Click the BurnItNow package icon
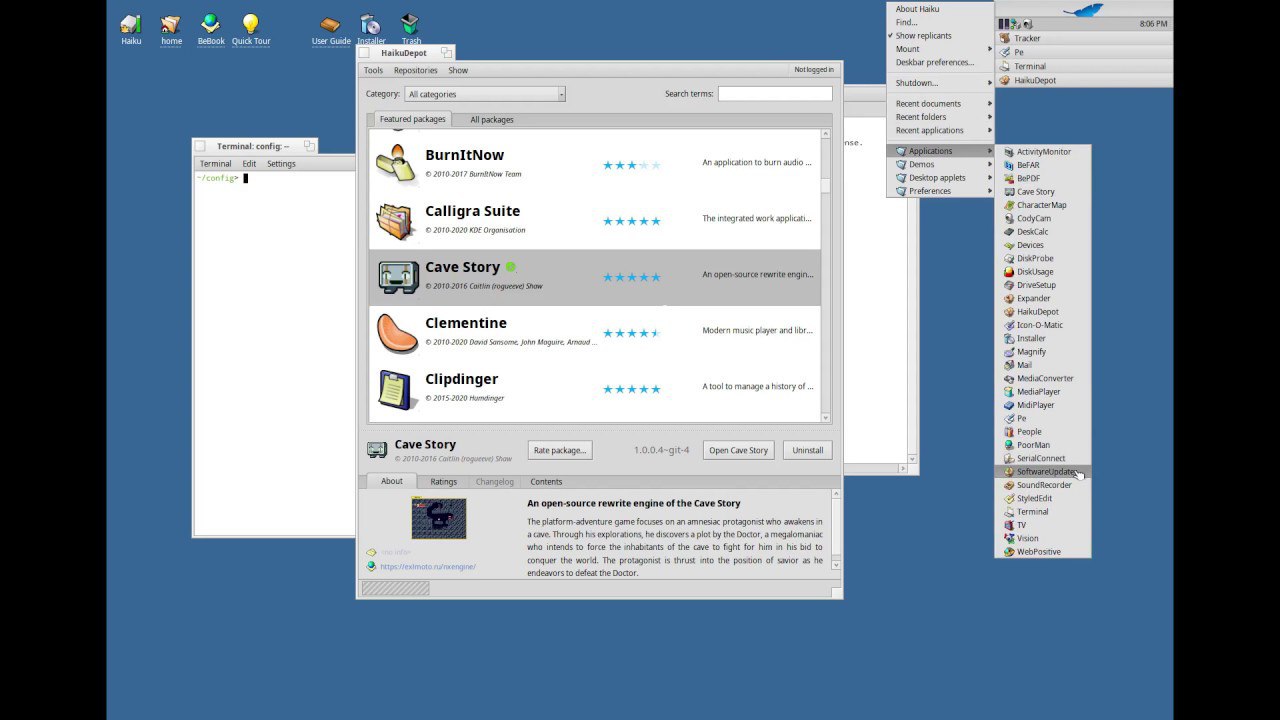 396,163
